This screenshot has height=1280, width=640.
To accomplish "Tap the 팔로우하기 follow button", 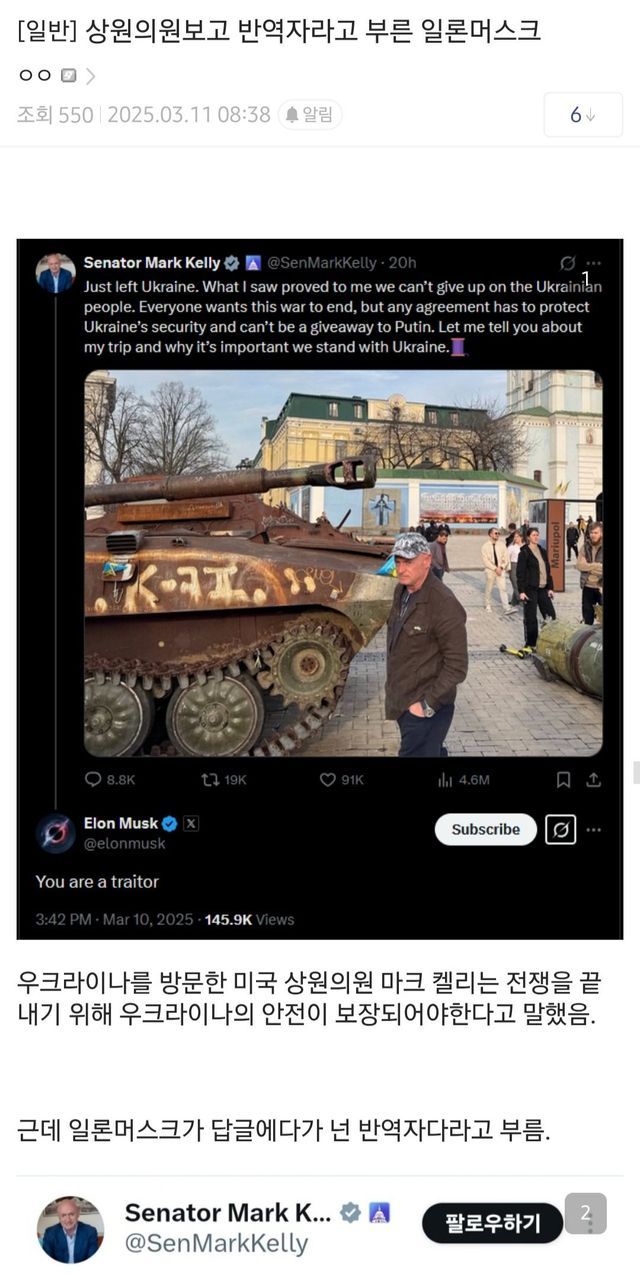I will click(x=492, y=1222).
